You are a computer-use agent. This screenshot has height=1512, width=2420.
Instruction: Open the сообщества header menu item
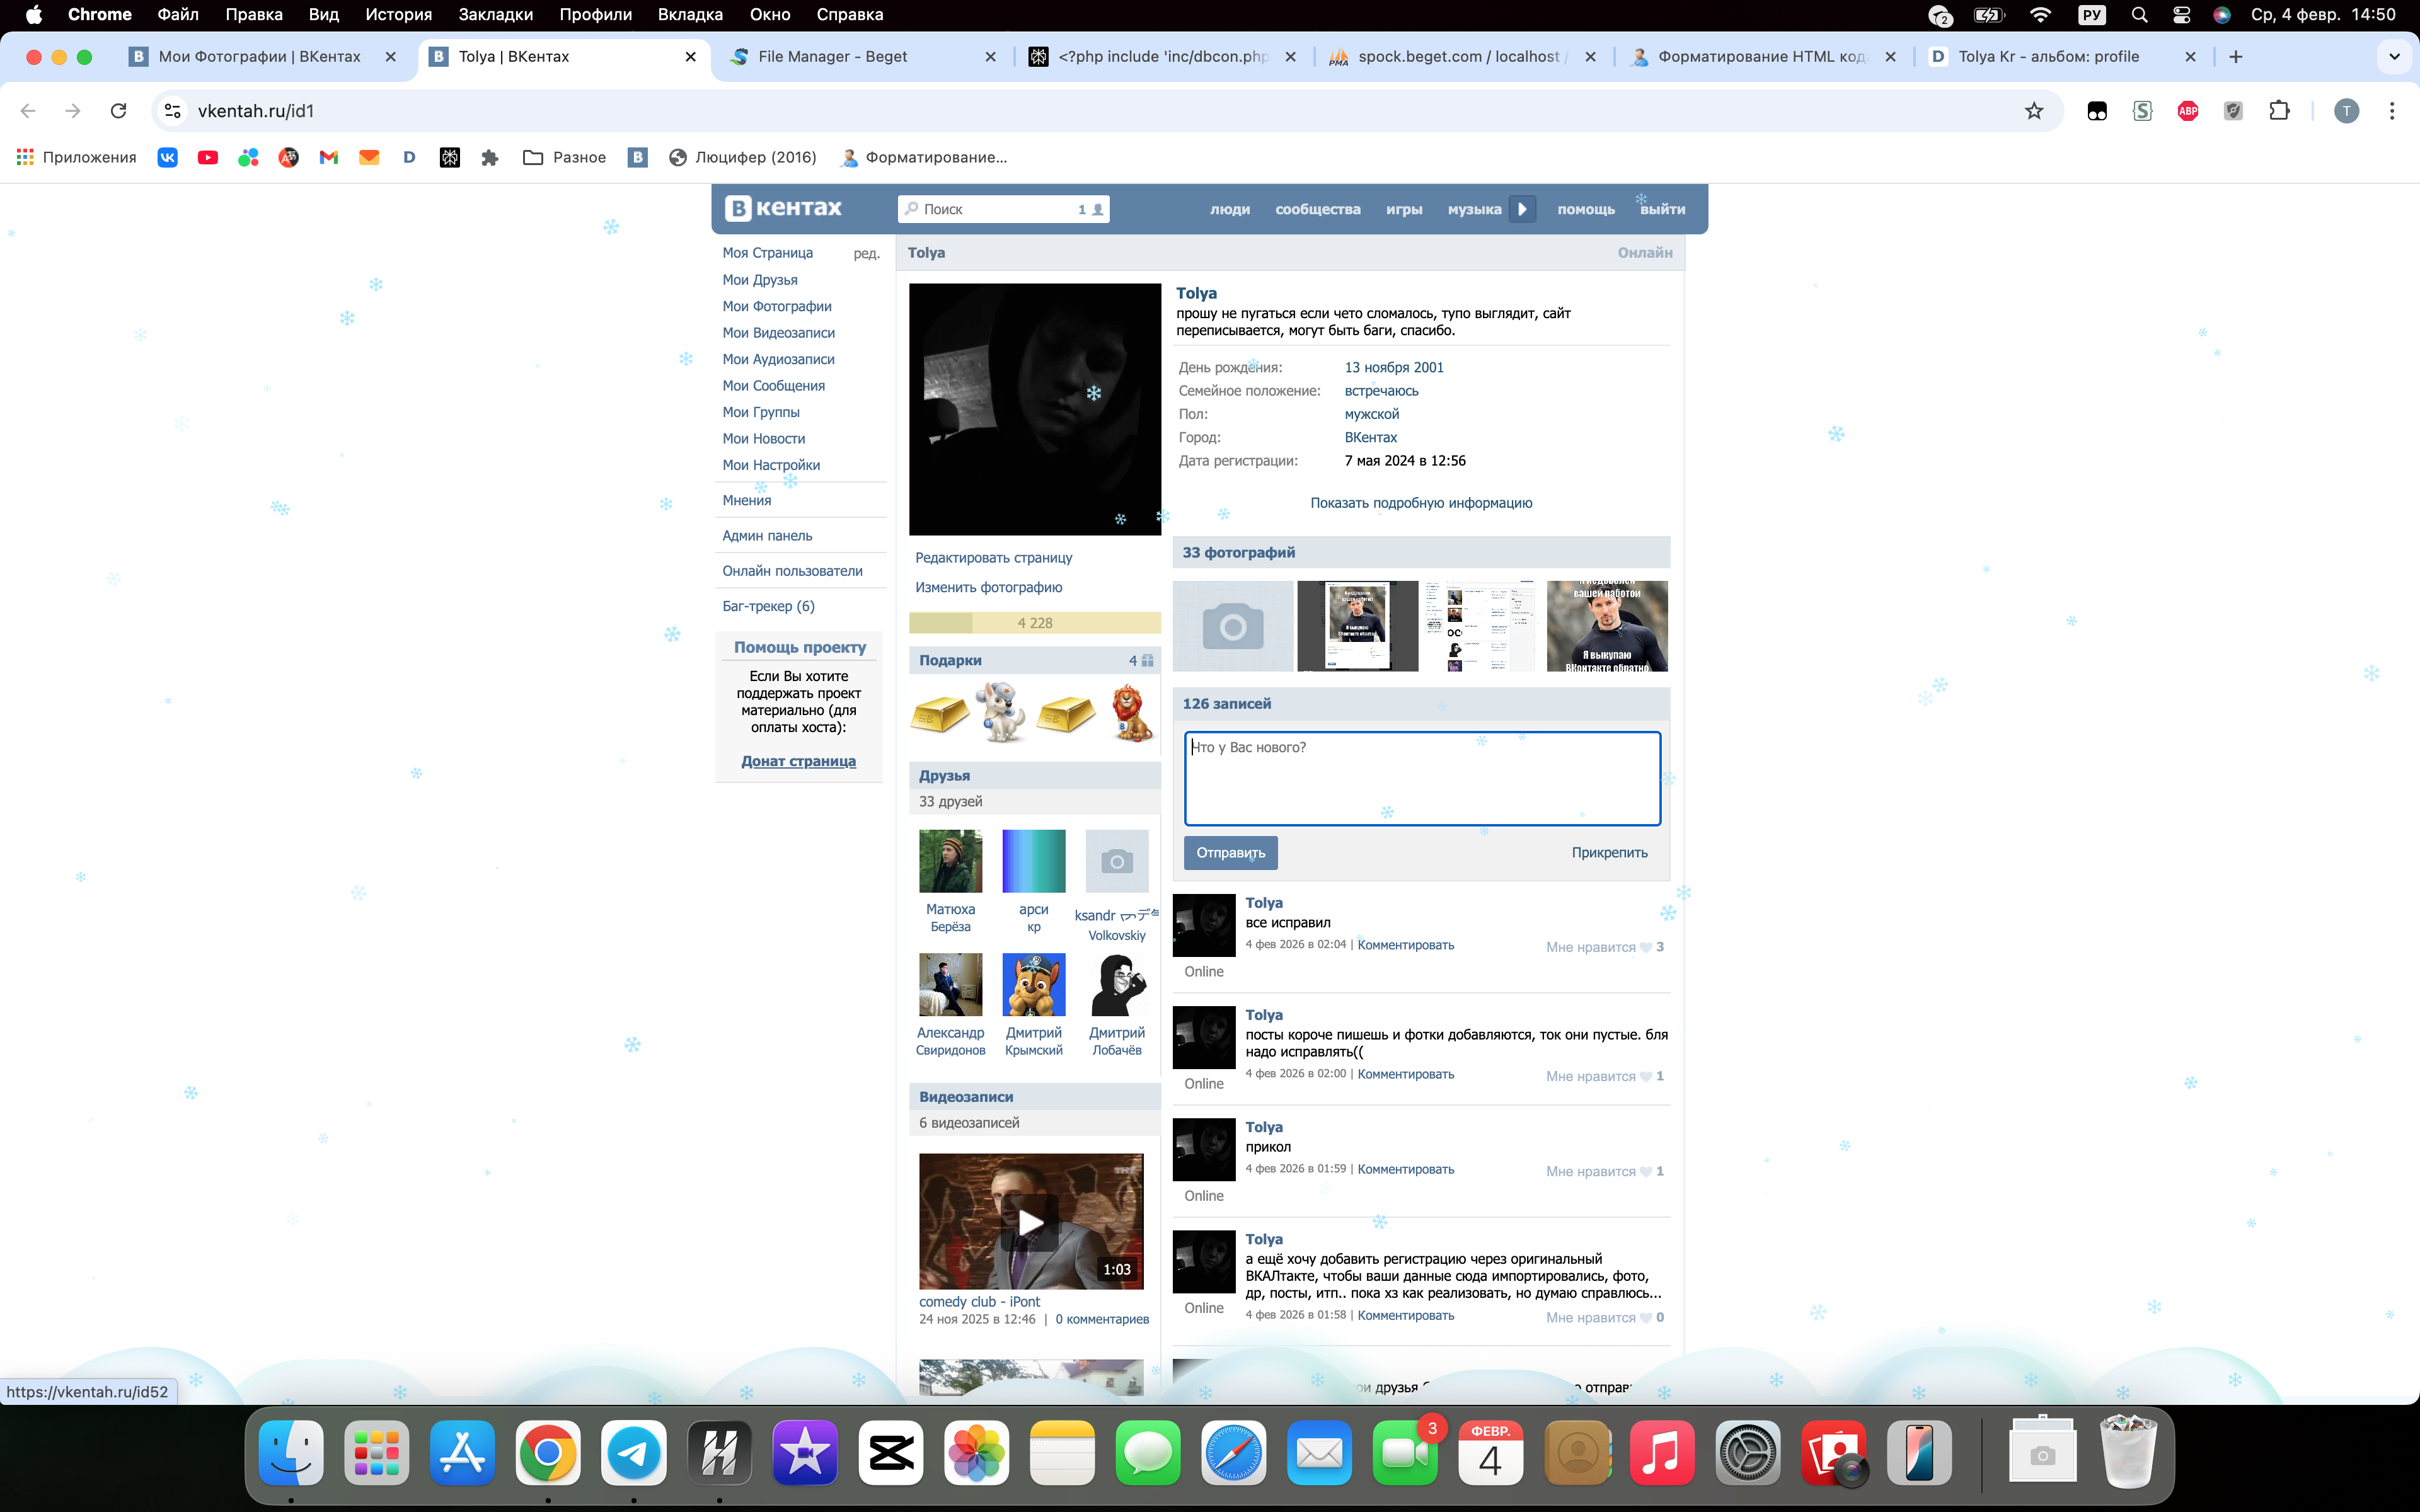pyautogui.click(x=1317, y=209)
